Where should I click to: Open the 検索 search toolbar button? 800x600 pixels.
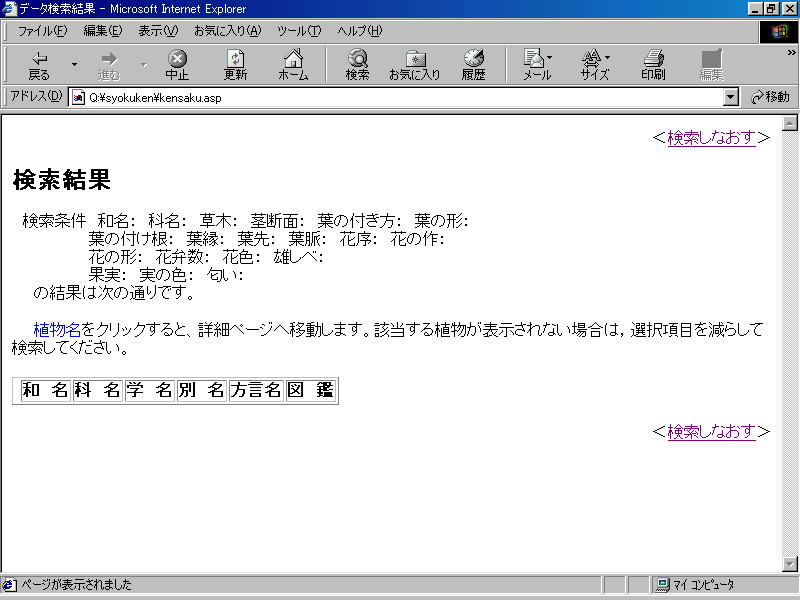click(357, 65)
